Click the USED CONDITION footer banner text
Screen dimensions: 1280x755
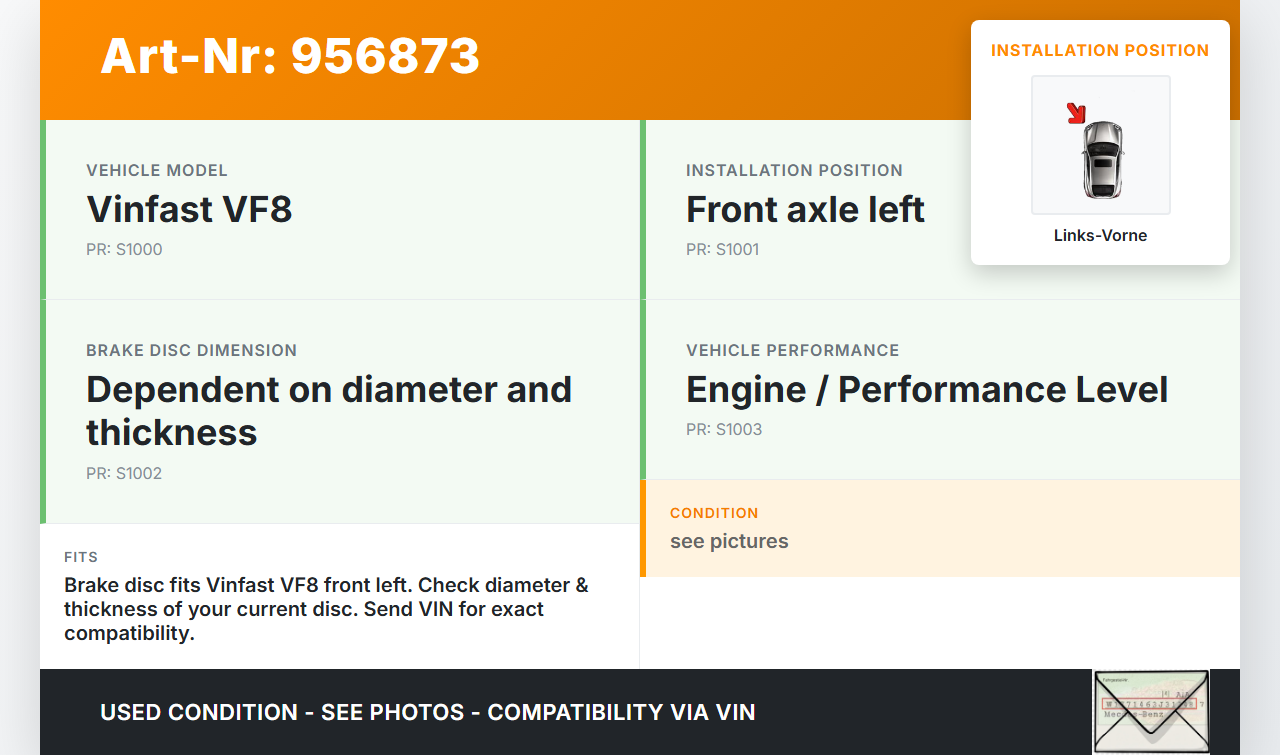click(x=427, y=712)
